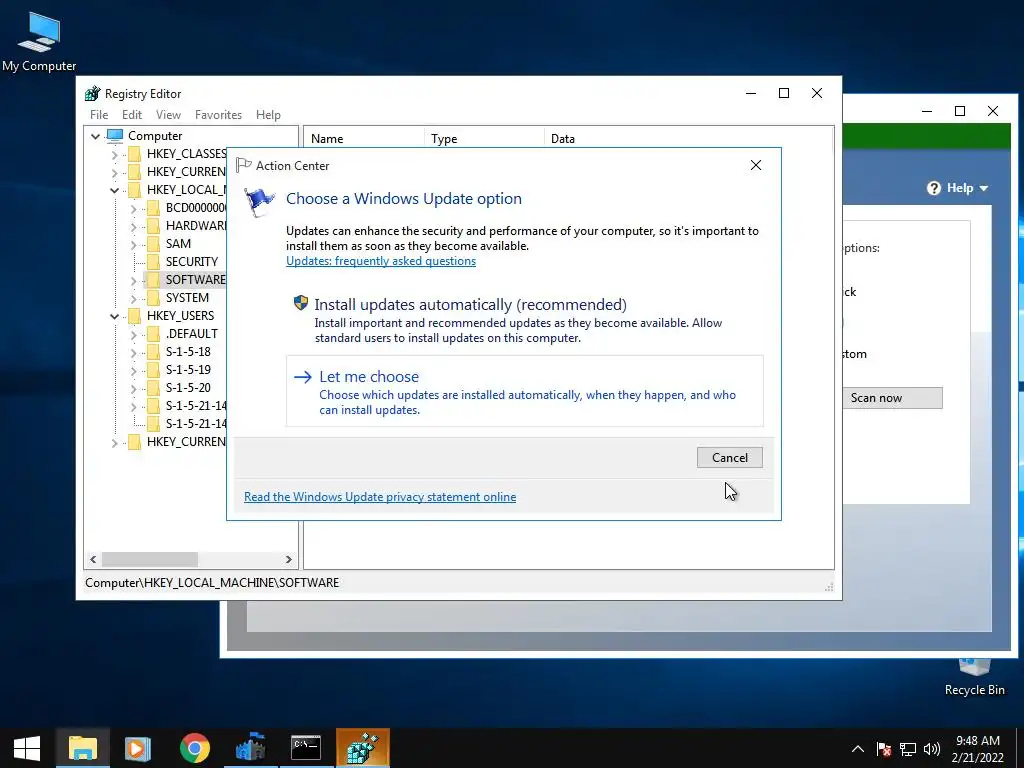
Task: Expand the HKEY_CLASSES_ROOT key
Action: [x=114, y=154]
